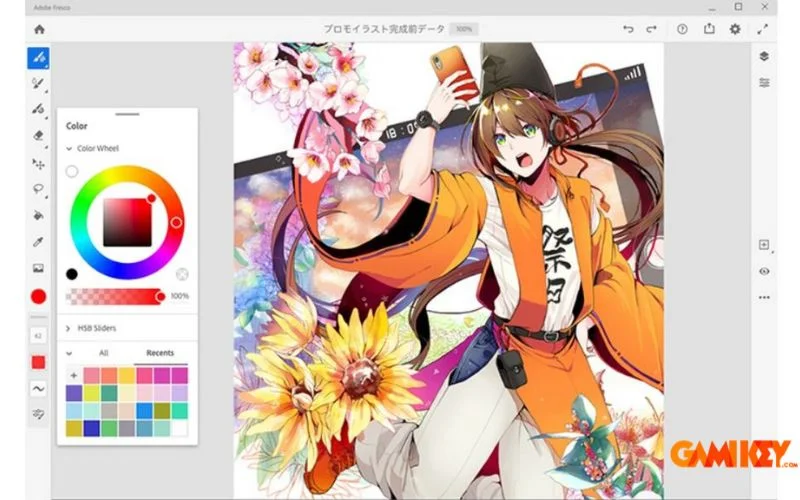Toggle layer visibility eye icon
This screenshot has width=800, height=500.
click(764, 271)
